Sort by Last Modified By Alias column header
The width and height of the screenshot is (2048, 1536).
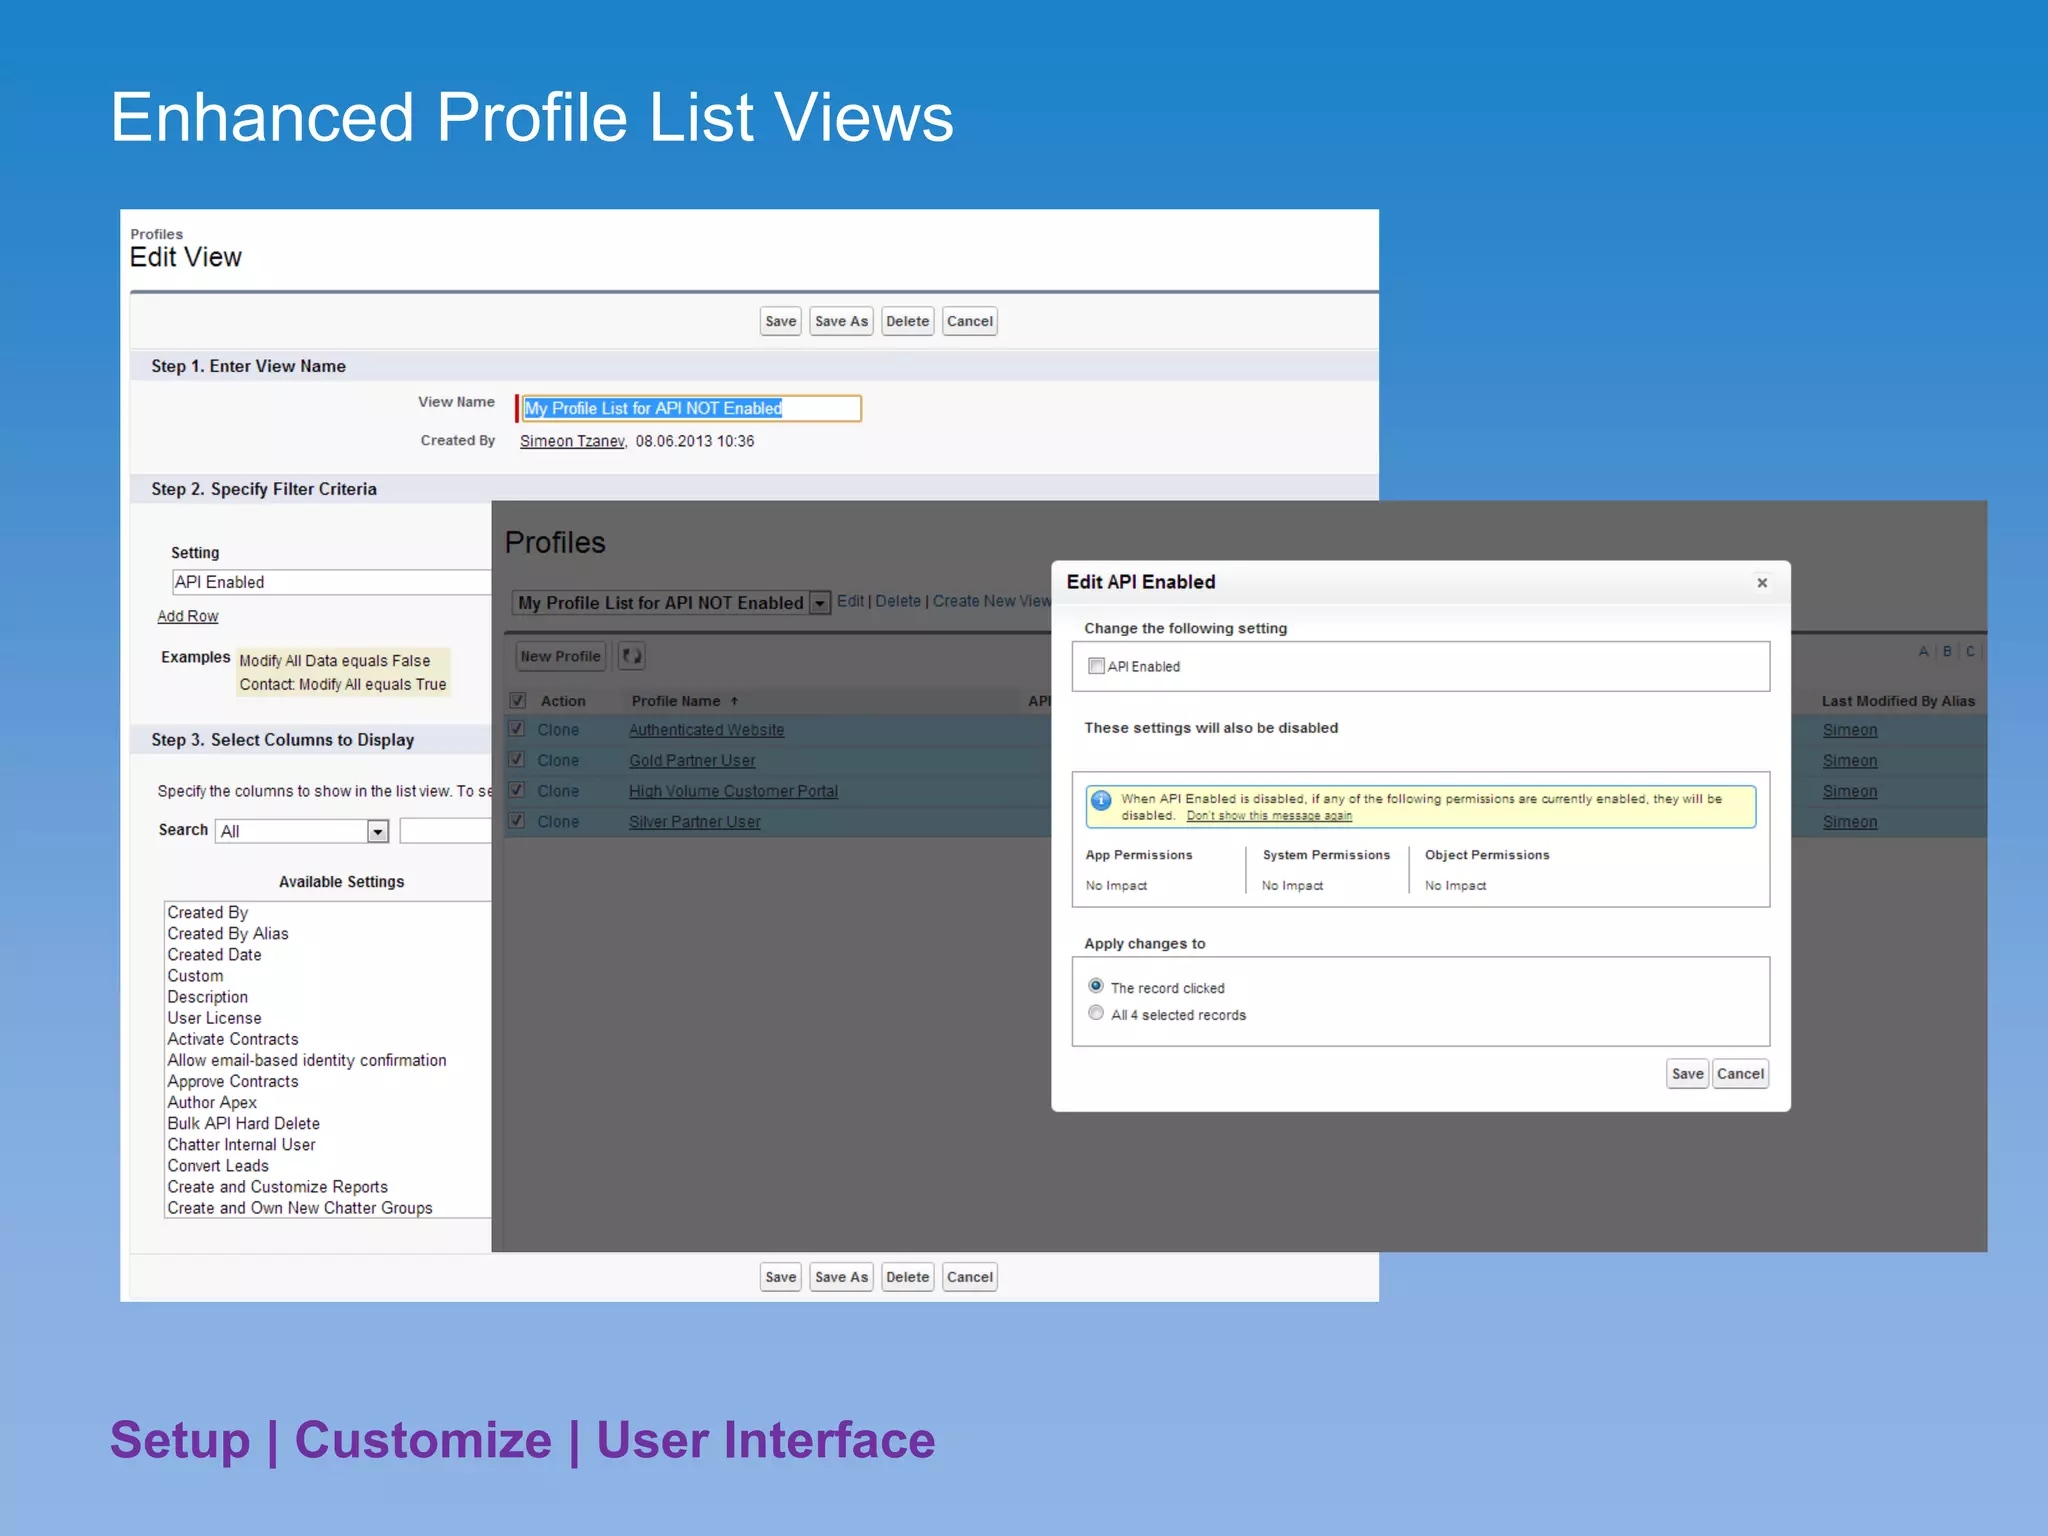pos(1898,701)
